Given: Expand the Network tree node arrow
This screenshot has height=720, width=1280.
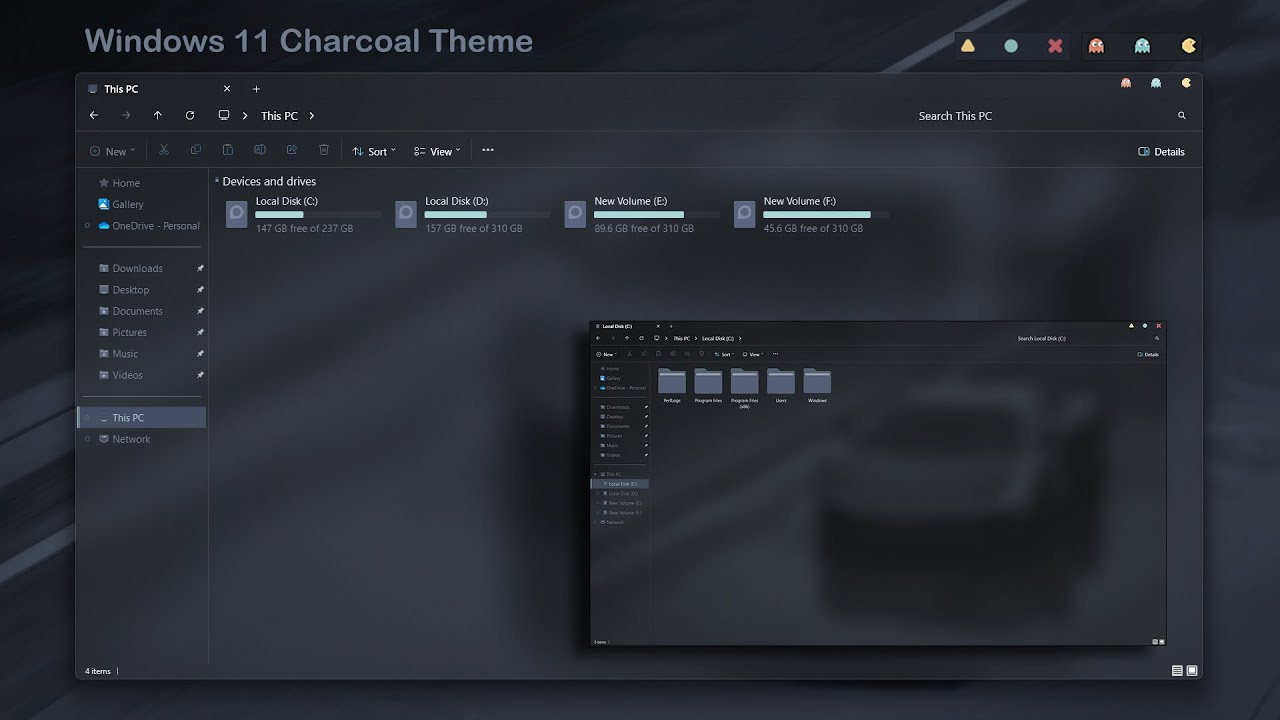Looking at the screenshot, I should [x=88, y=439].
